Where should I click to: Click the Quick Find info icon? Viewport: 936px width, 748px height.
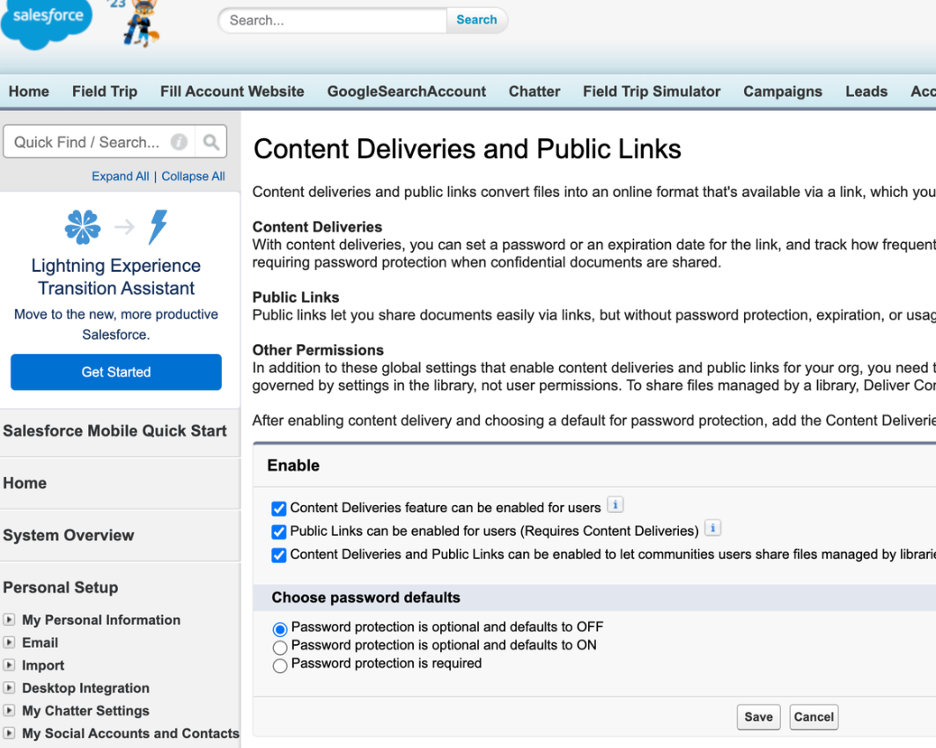(x=179, y=141)
